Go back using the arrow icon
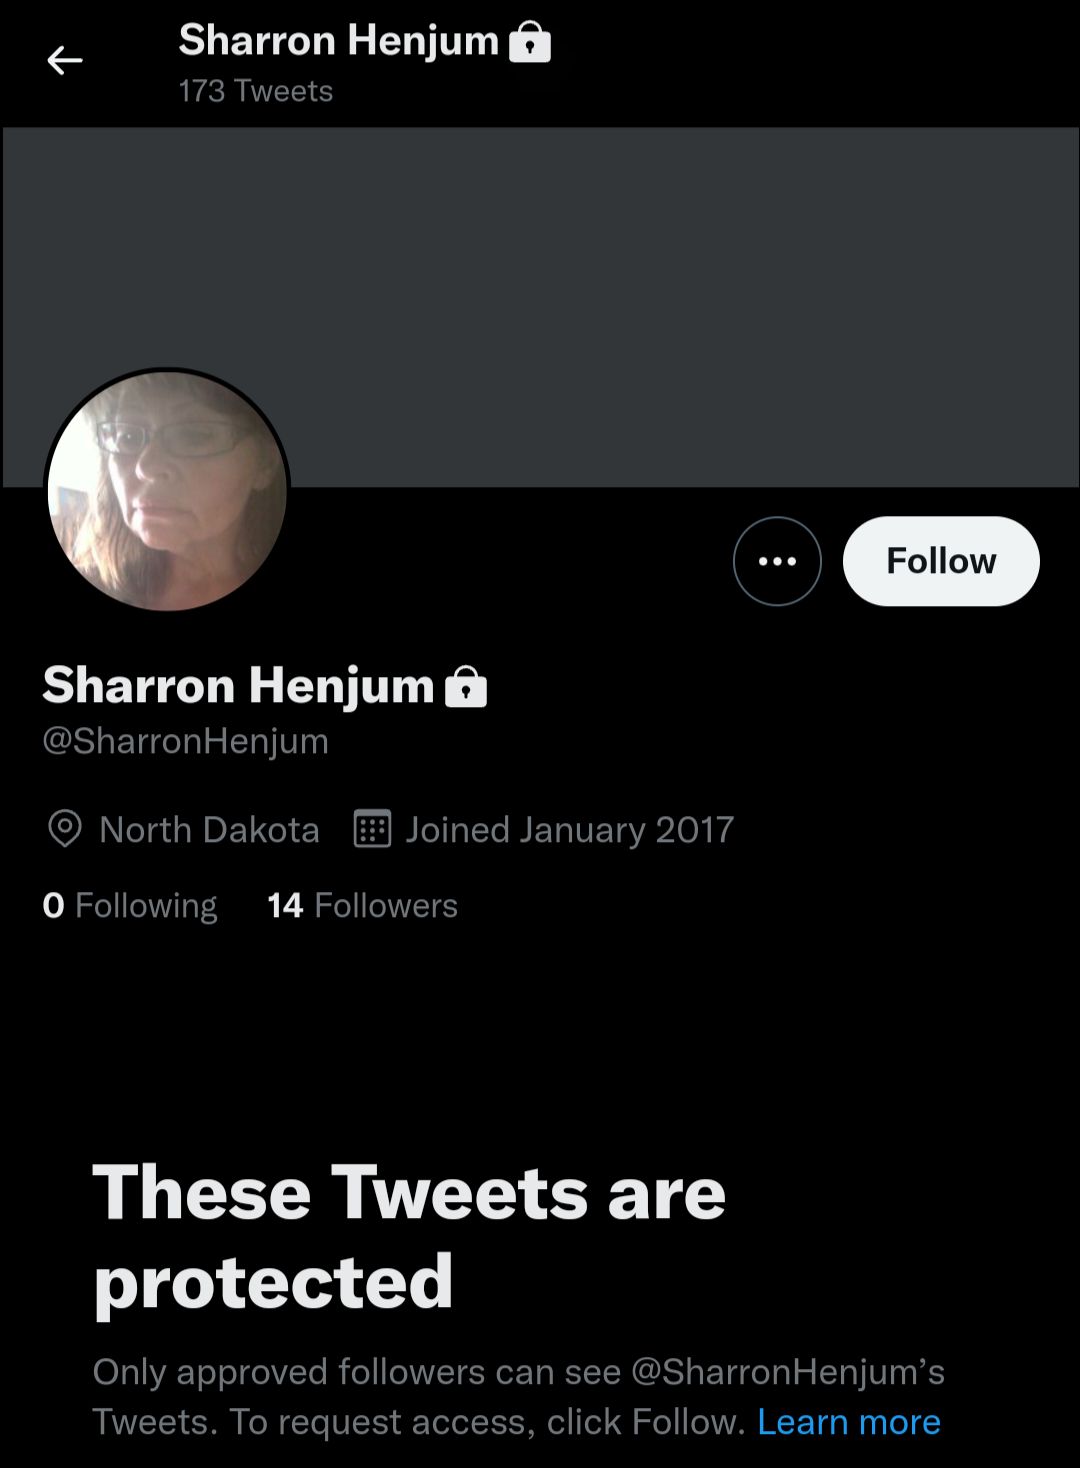Viewport: 1080px width, 1468px height. coord(65,61)
